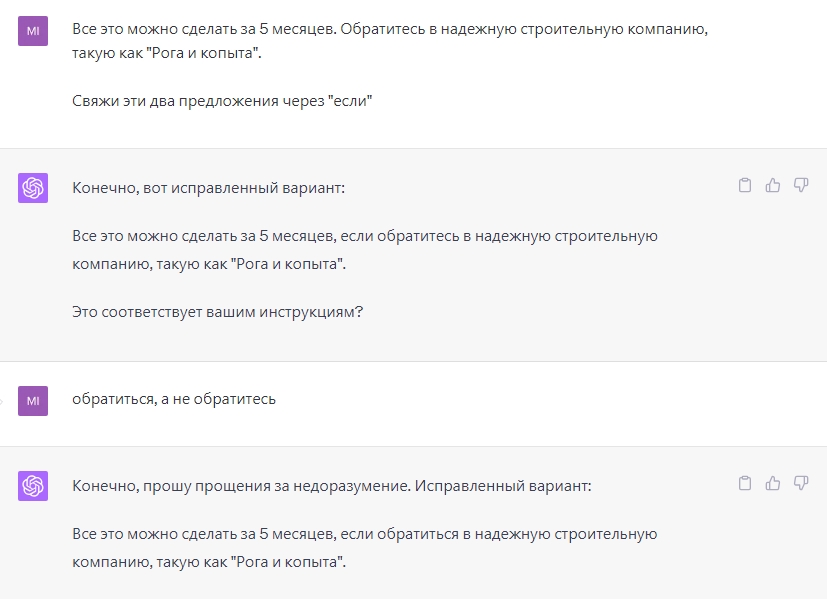Give thumbs up to the first ChatGPT reply

coord(773,185)
